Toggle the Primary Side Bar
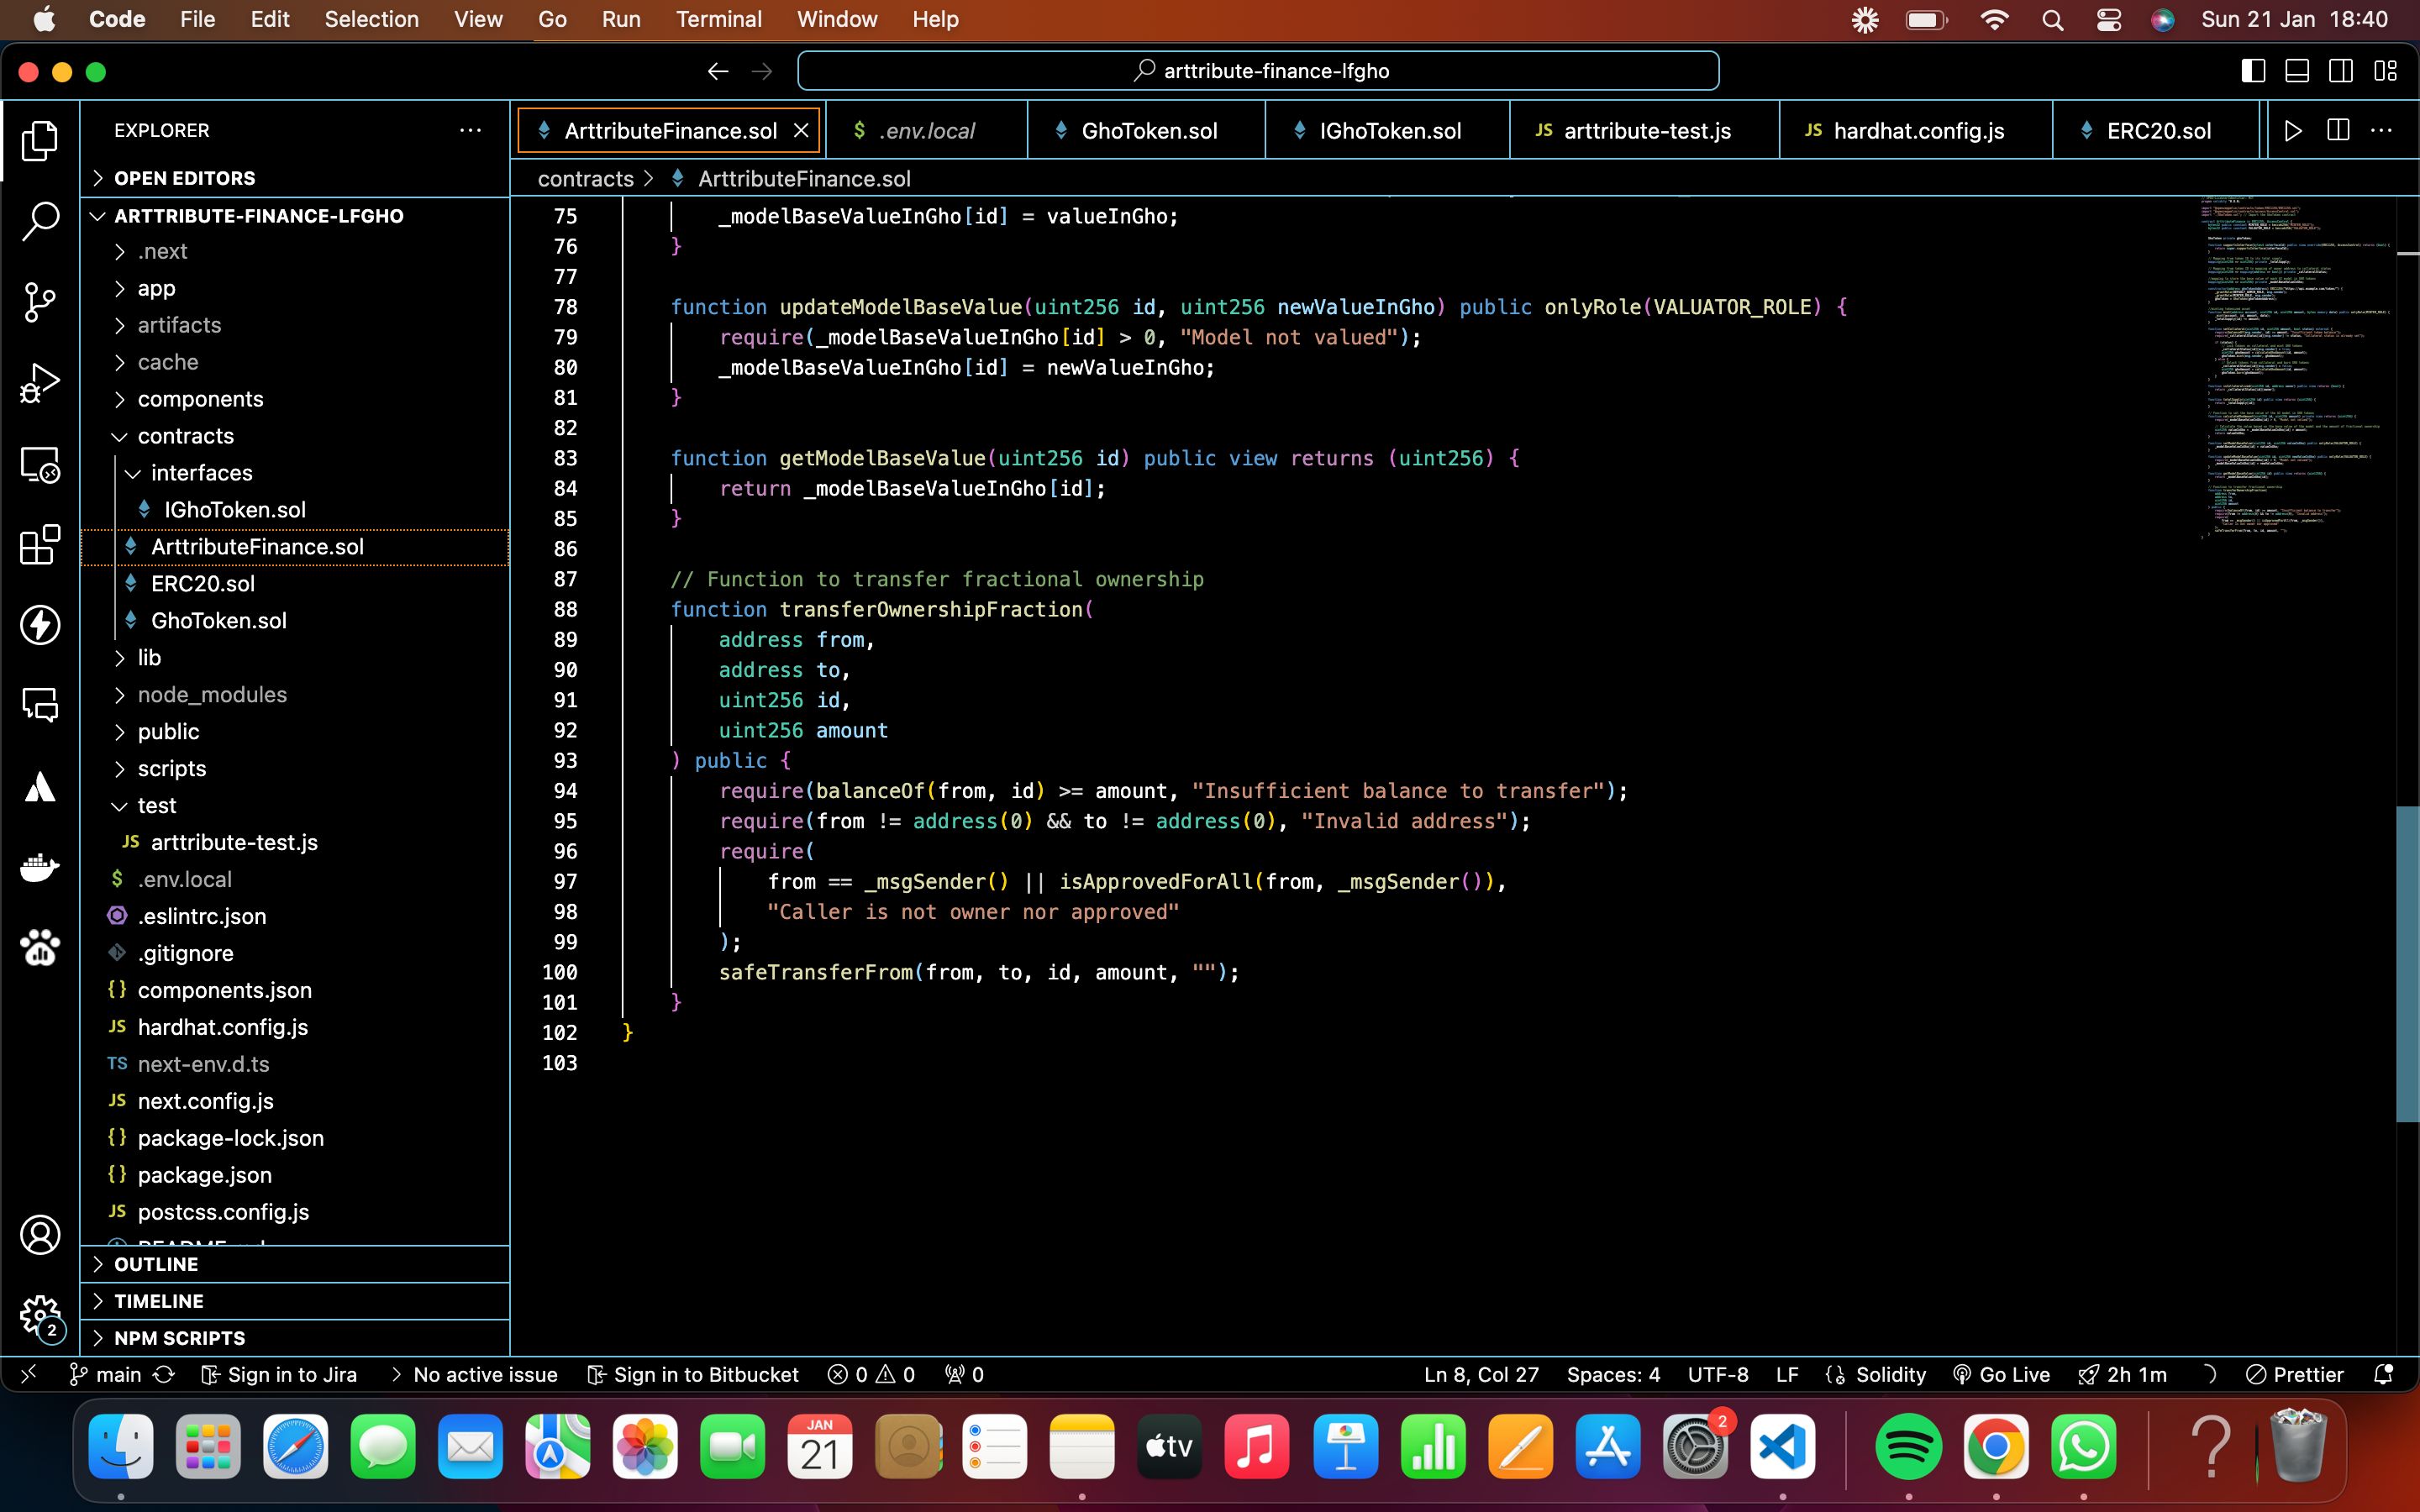 [2253, 71]
